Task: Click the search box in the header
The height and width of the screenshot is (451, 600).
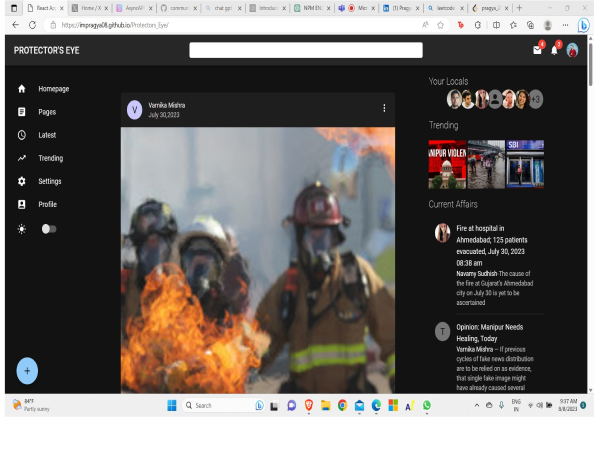Action: (x=306, y=50)
